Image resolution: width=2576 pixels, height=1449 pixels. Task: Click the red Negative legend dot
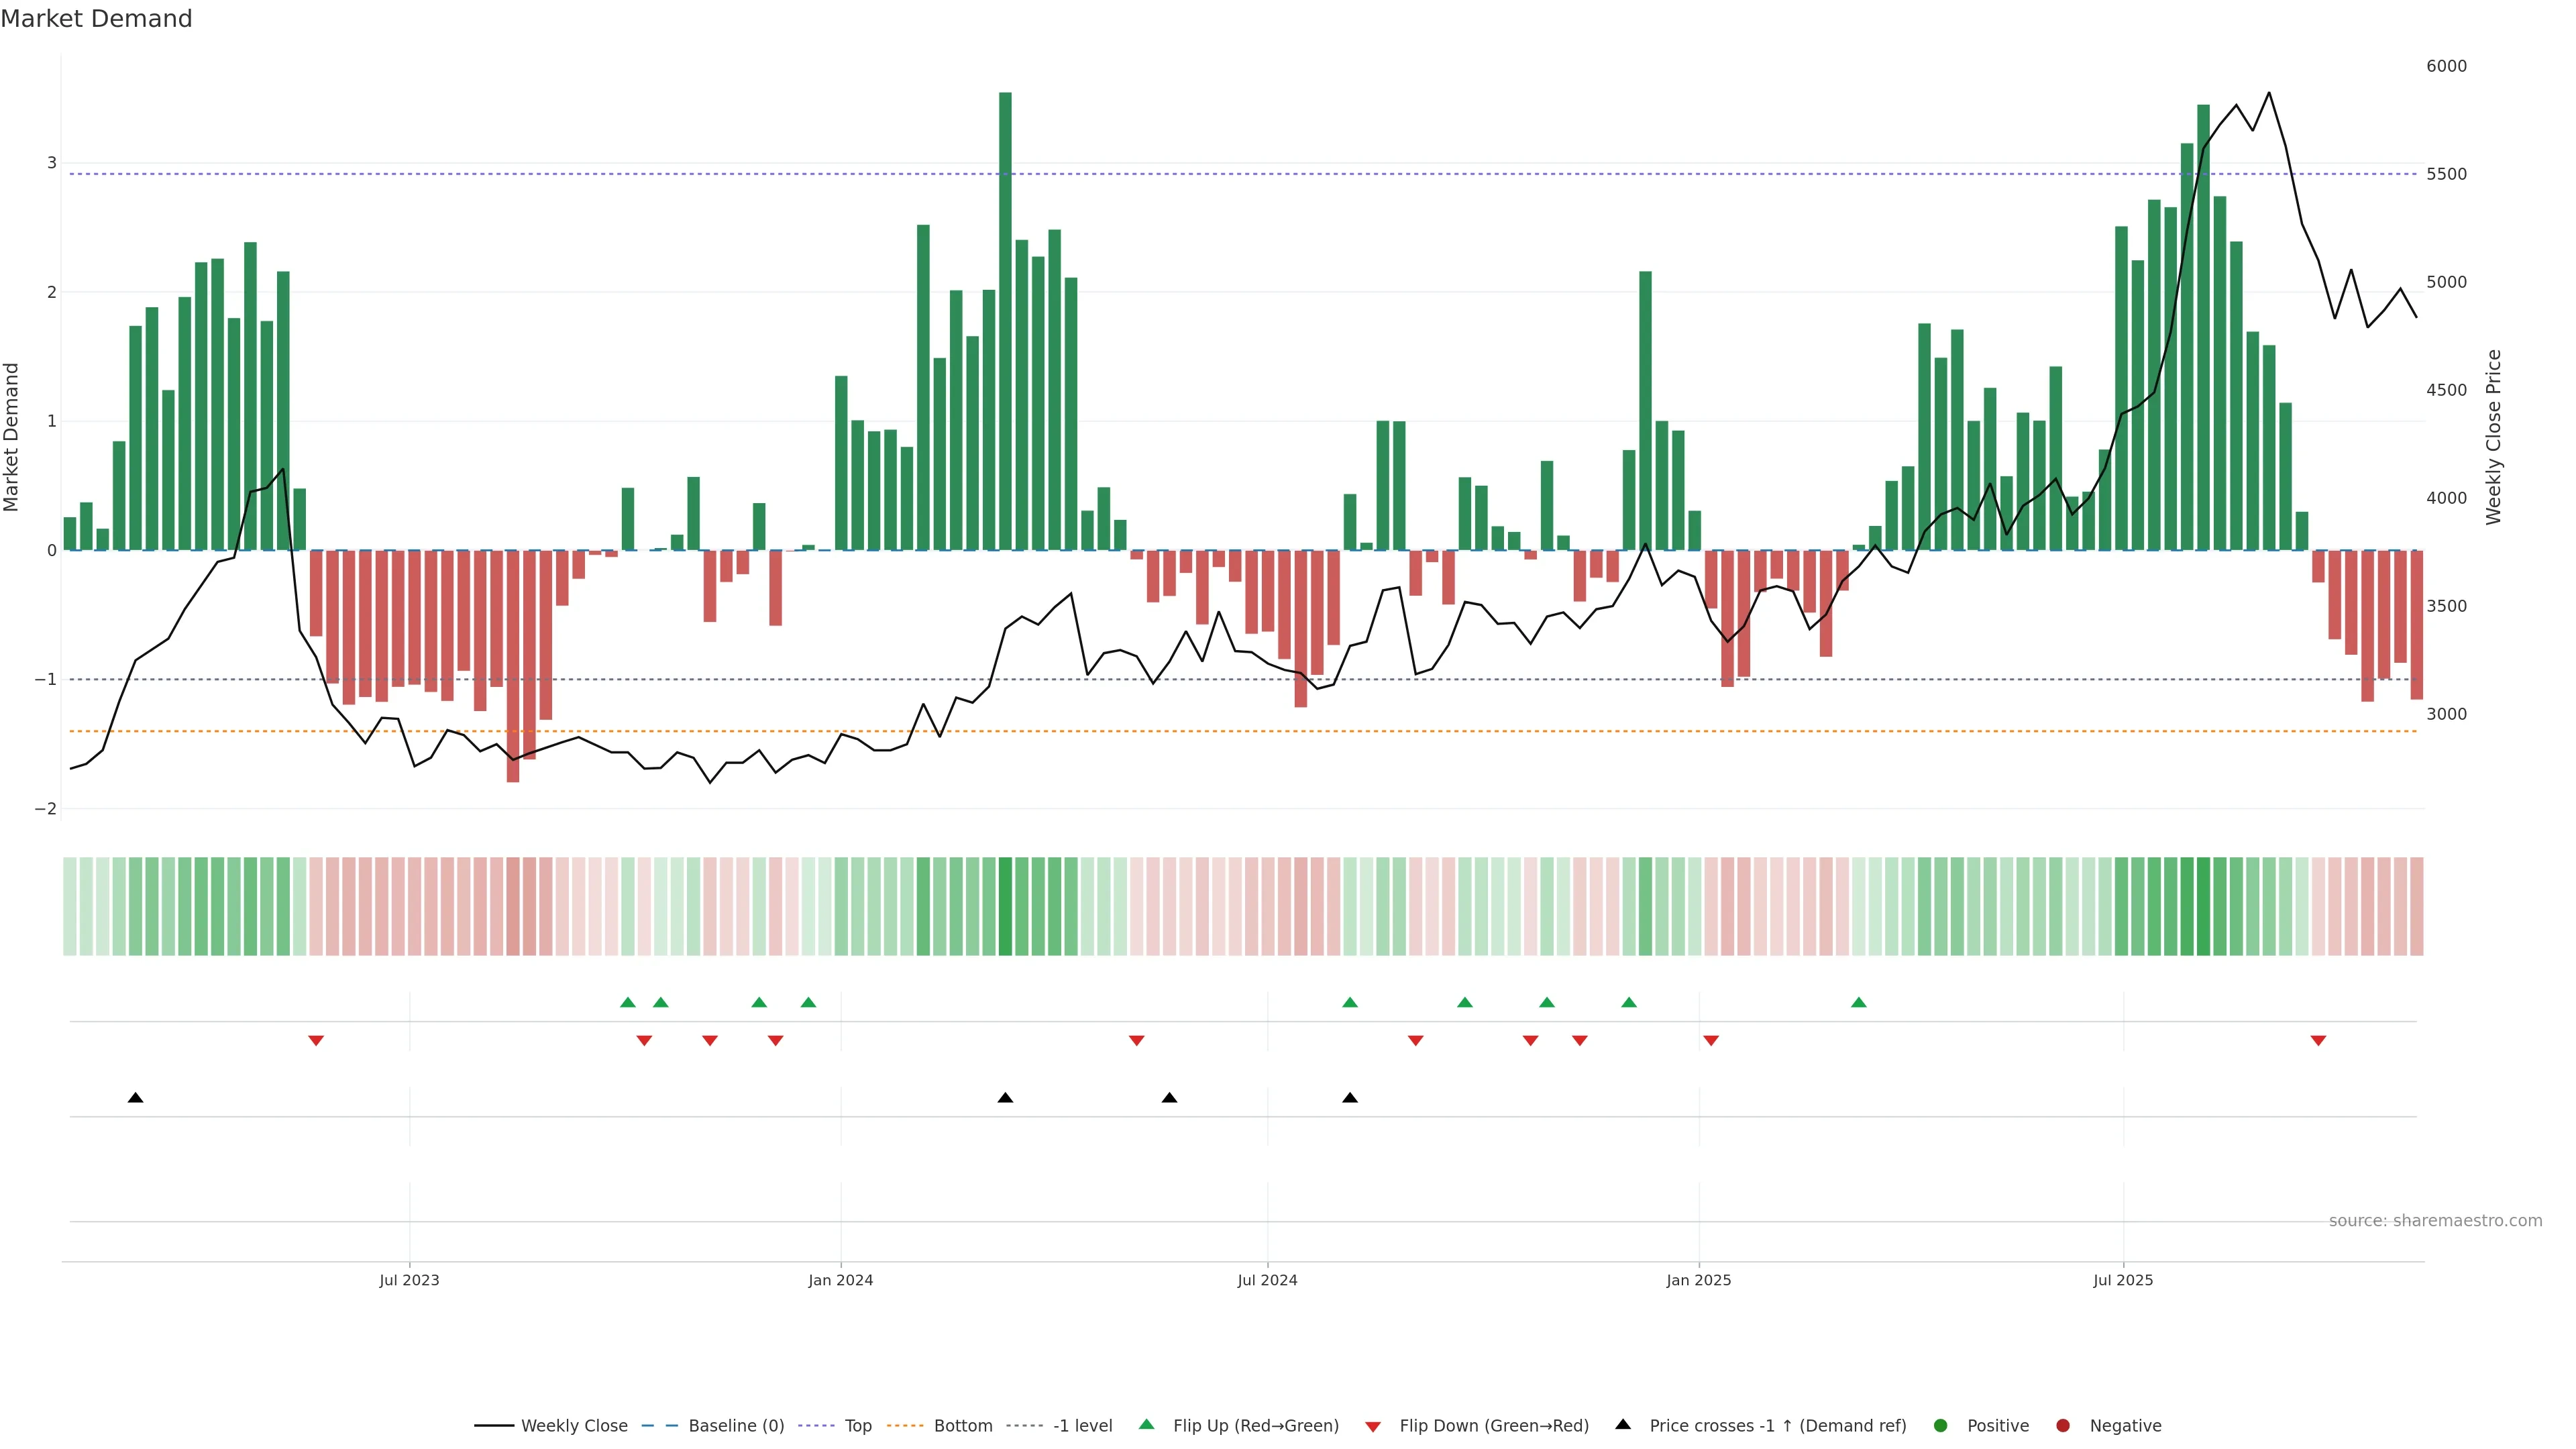(x=2063, y=1425)
